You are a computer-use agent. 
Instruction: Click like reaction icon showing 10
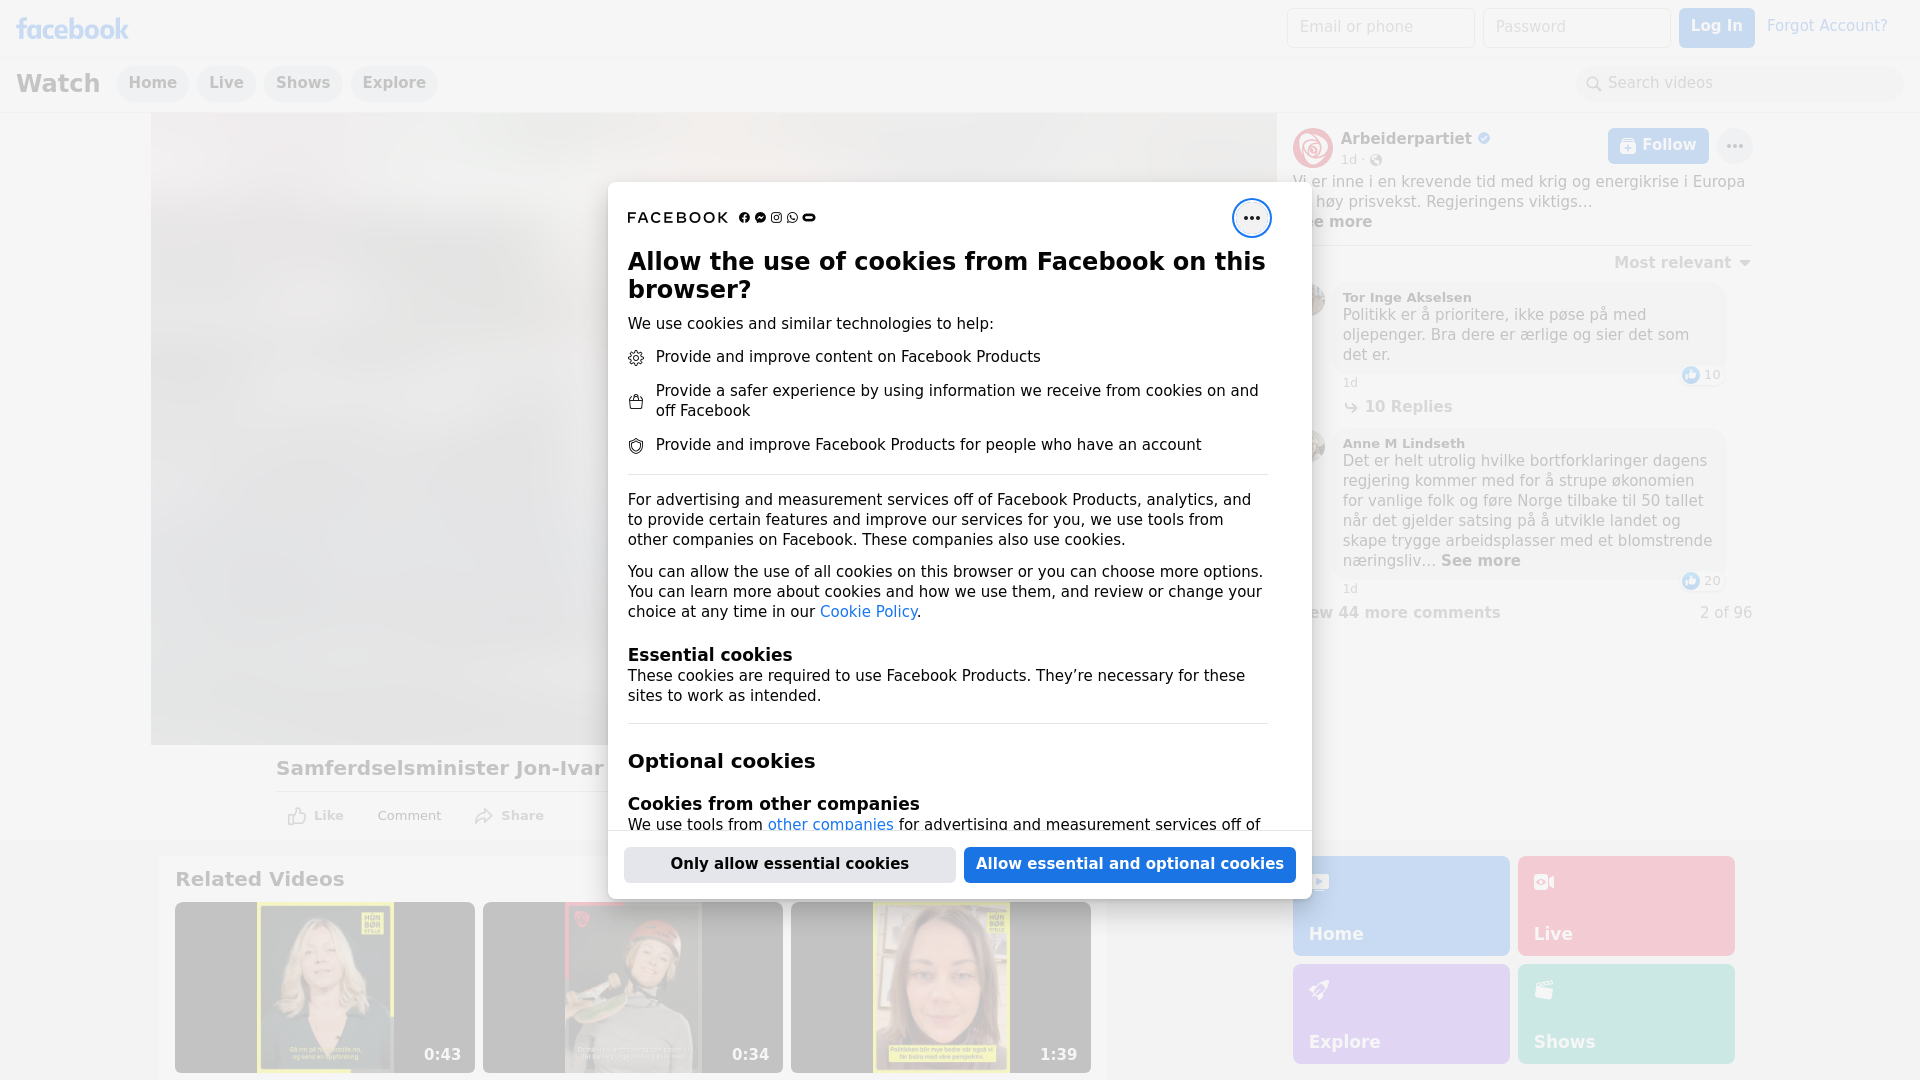coord(1690,375)
